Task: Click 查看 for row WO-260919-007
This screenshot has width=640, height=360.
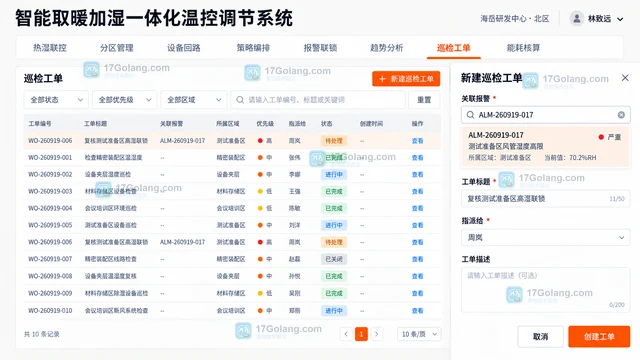Action: (417, 259)
